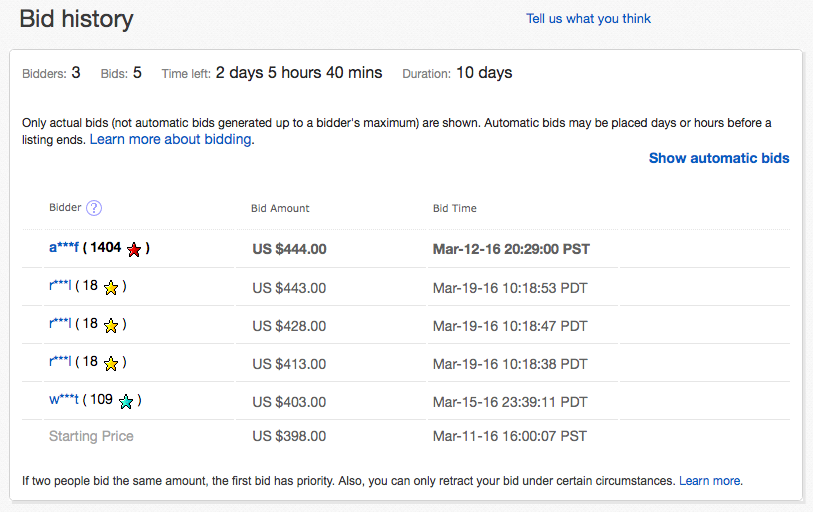Image resolution: width=813 pixels, height=512 pixels.
Task: Click 'Learn more' about retracting bids
Action: (x=709, y=481)
